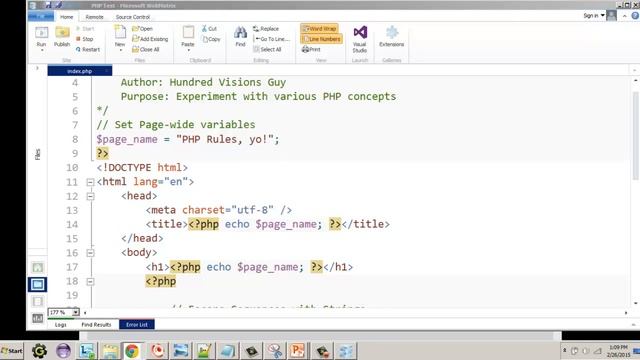Expand the Files side panel chevron
640x360 pixels.
[x=37, y=68]
